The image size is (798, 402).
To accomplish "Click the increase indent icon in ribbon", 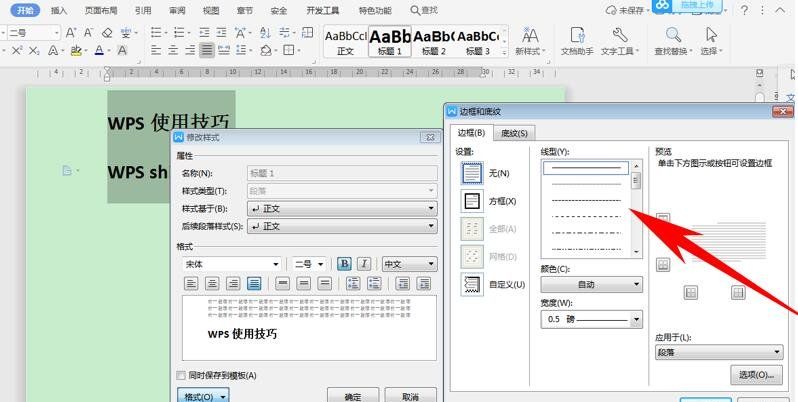I will [x=221, y=33].
